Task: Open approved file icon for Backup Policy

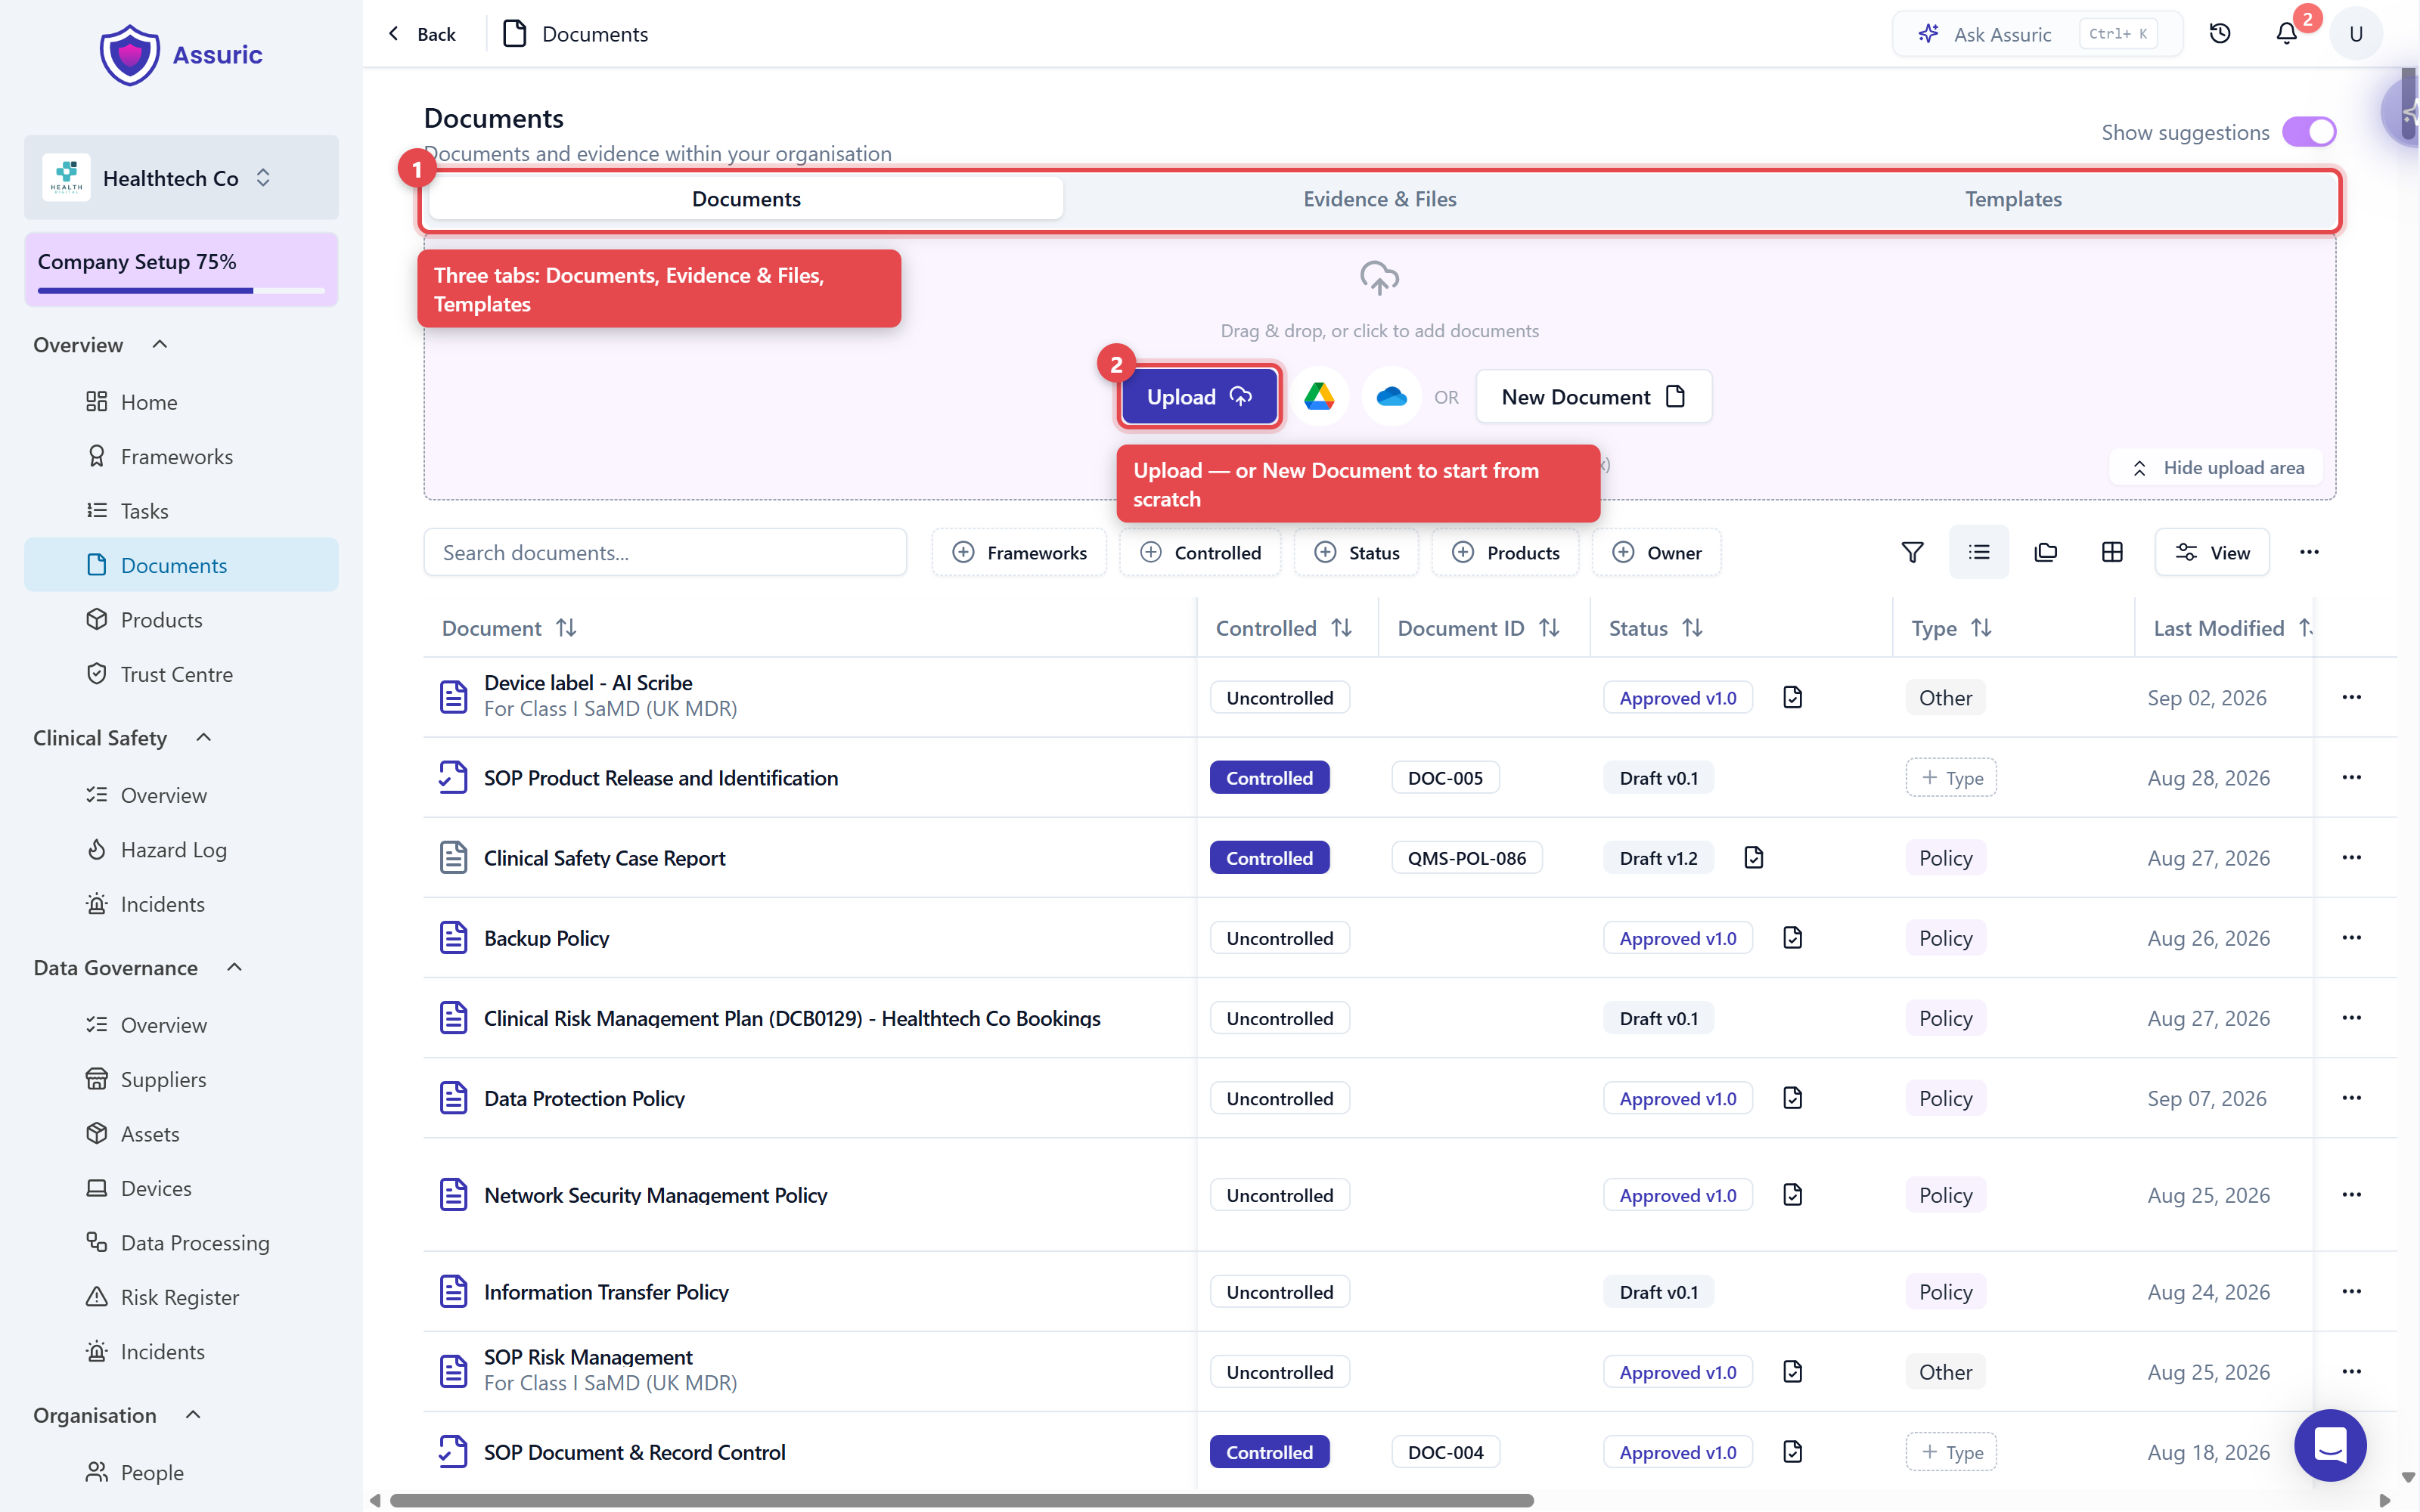Action: 1793,938
